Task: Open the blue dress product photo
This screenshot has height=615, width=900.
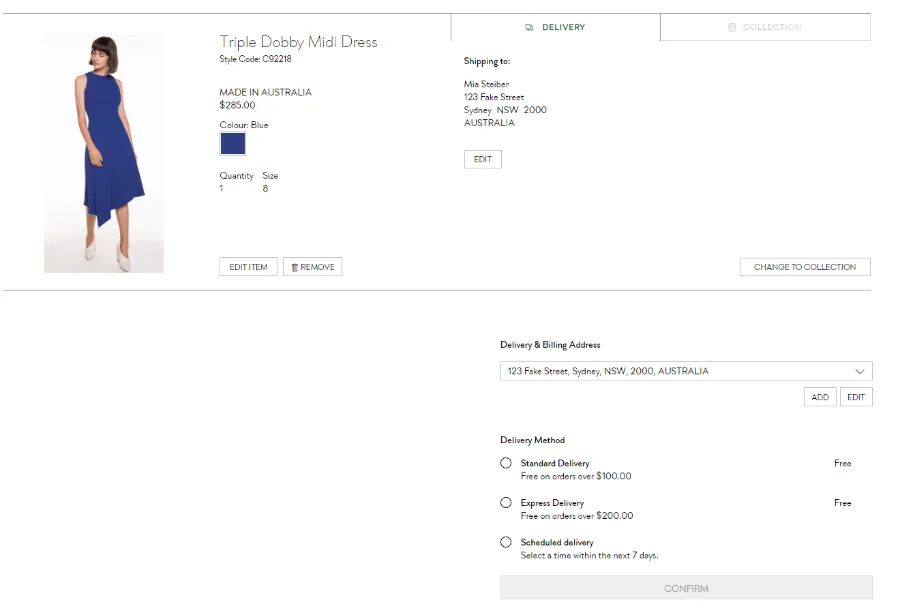Action: click(104, 153)
